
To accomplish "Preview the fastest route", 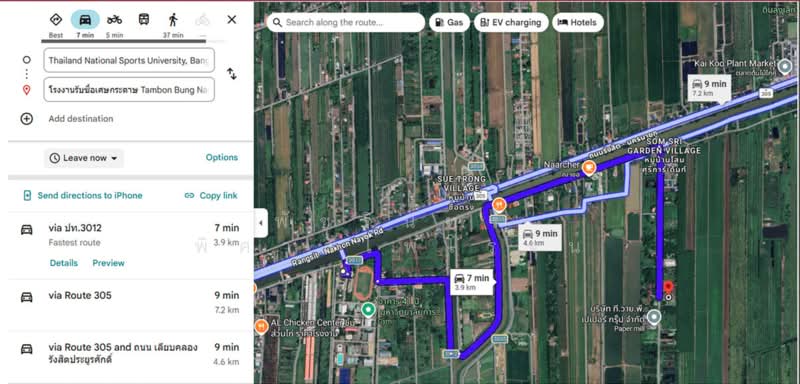I will point(108,263).
